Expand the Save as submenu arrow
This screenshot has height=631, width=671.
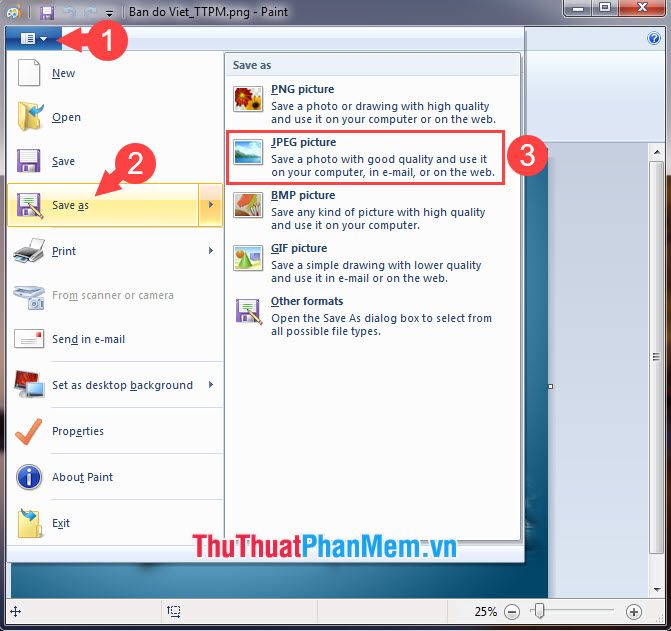[x=211, y=205]
